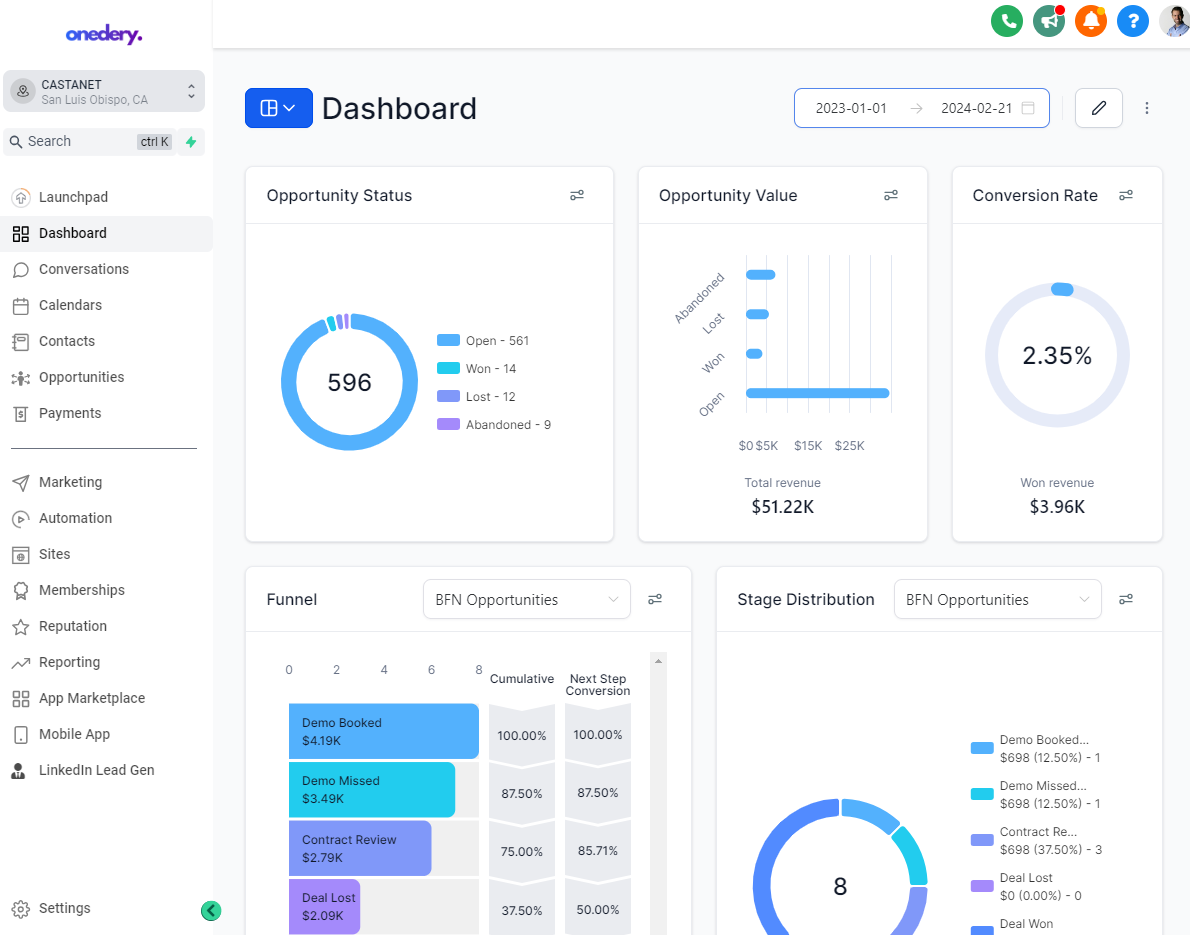Image resolution: width=1190 pixels, height=935 pixels.
Task: Click the 2.35% conversion donut chart
Action: (1057, 355)
